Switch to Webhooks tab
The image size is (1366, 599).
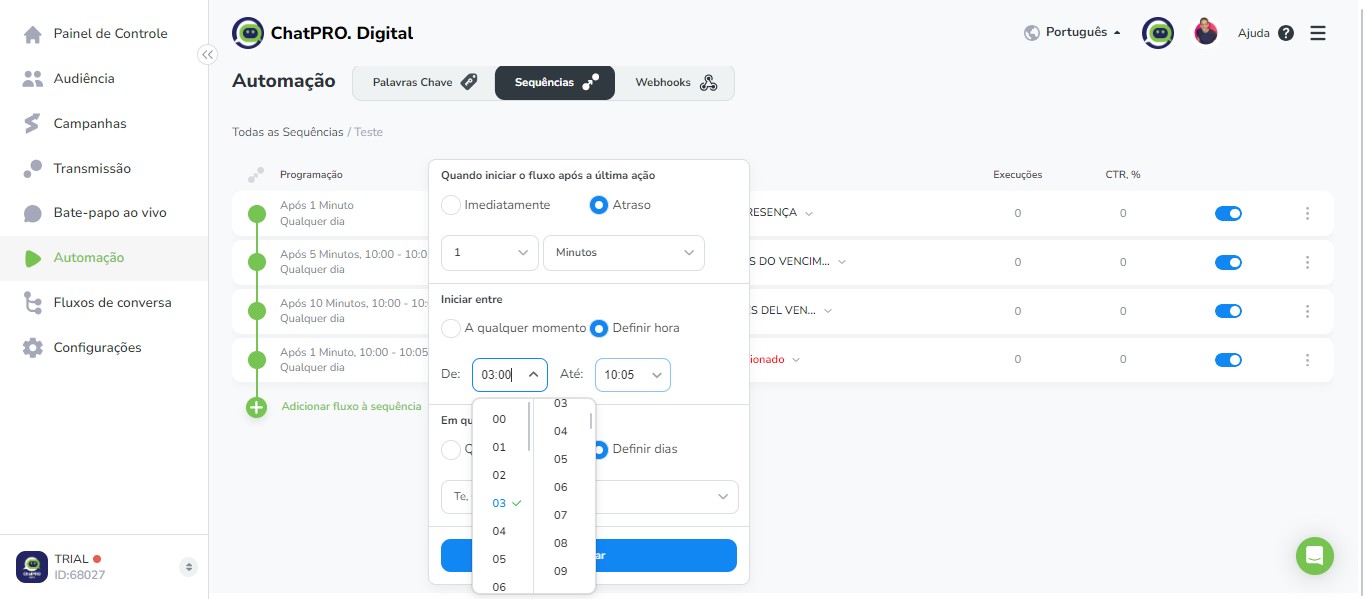click(x=675, y=83)
